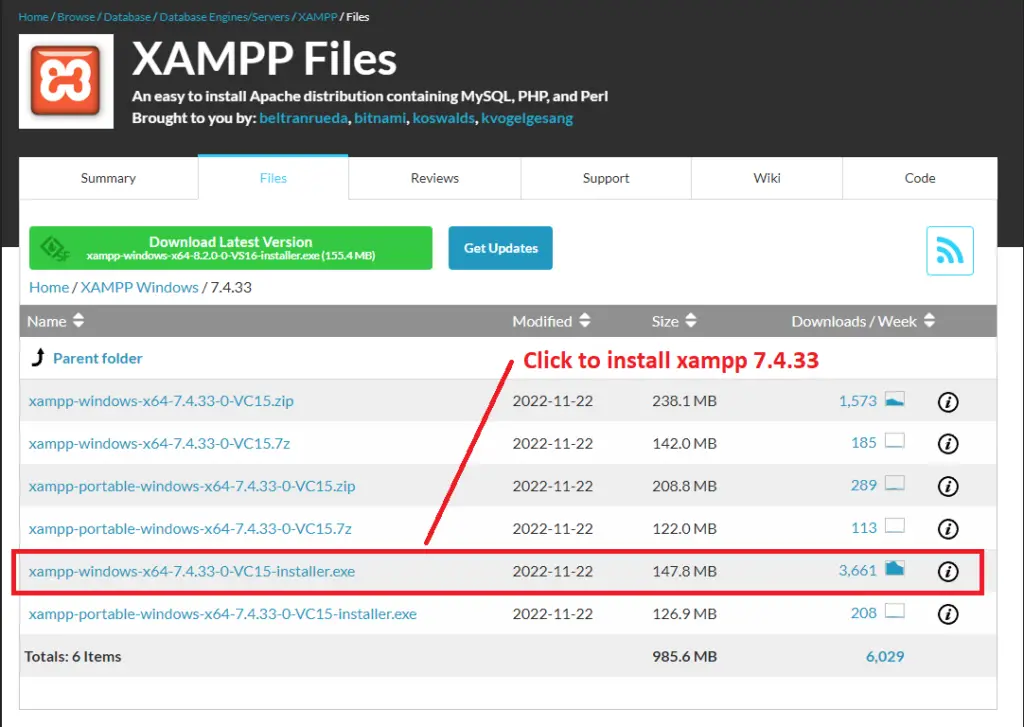Viewport: 1024px width, 727px height.
Task: Open the bitnami contributor link
Action: coord(379,117)
